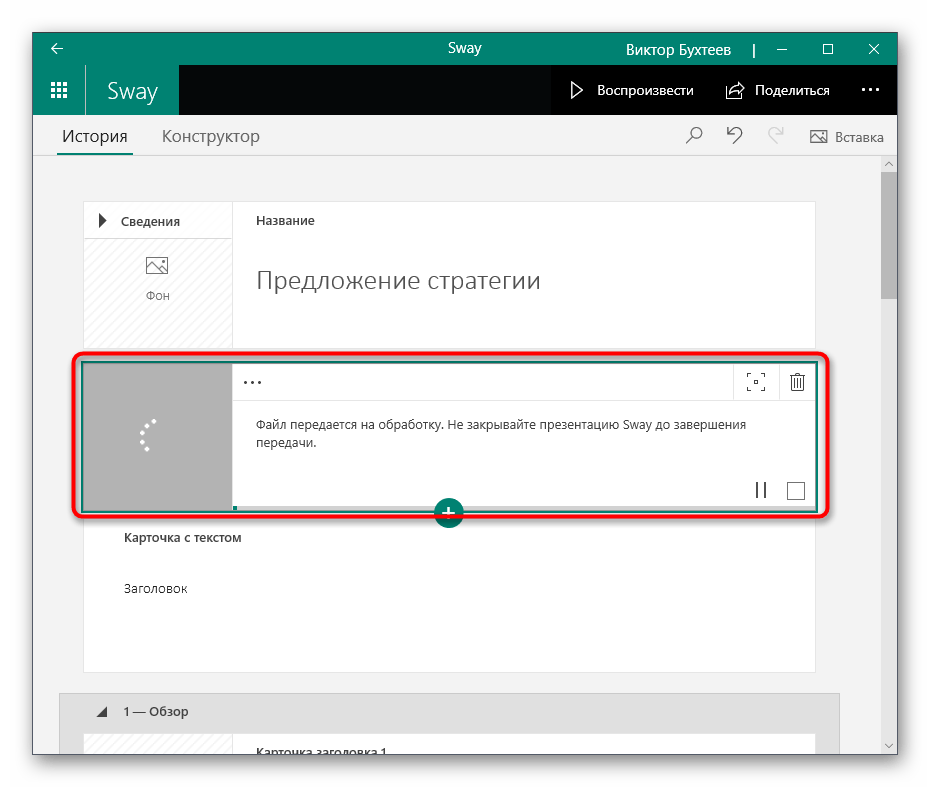Tick the card selection checkbox
Screen dimensions: 930x787
pyautogui.click(x=796, y=490)
